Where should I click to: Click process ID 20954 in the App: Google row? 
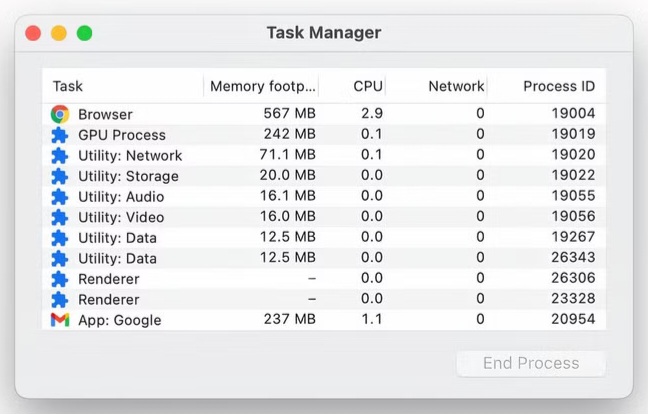pyautogui.click(x=573, y=320)
